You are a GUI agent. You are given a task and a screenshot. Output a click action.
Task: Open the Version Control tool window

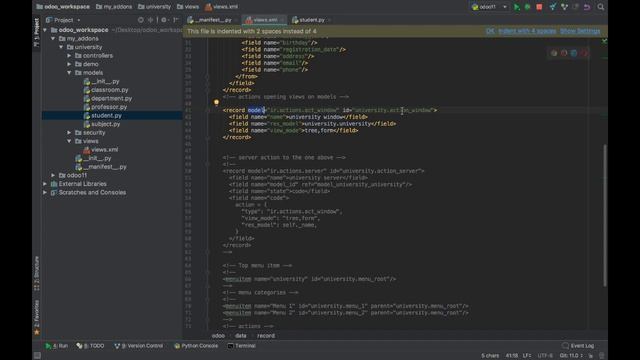click(138, 346)
